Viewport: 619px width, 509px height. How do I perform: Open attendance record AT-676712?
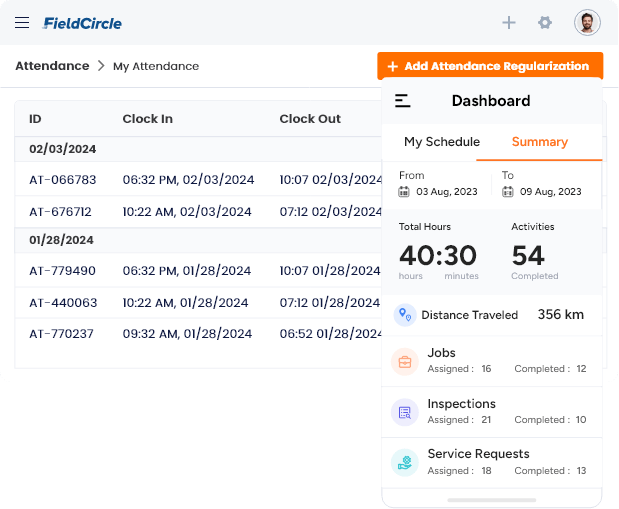(60, 212)
